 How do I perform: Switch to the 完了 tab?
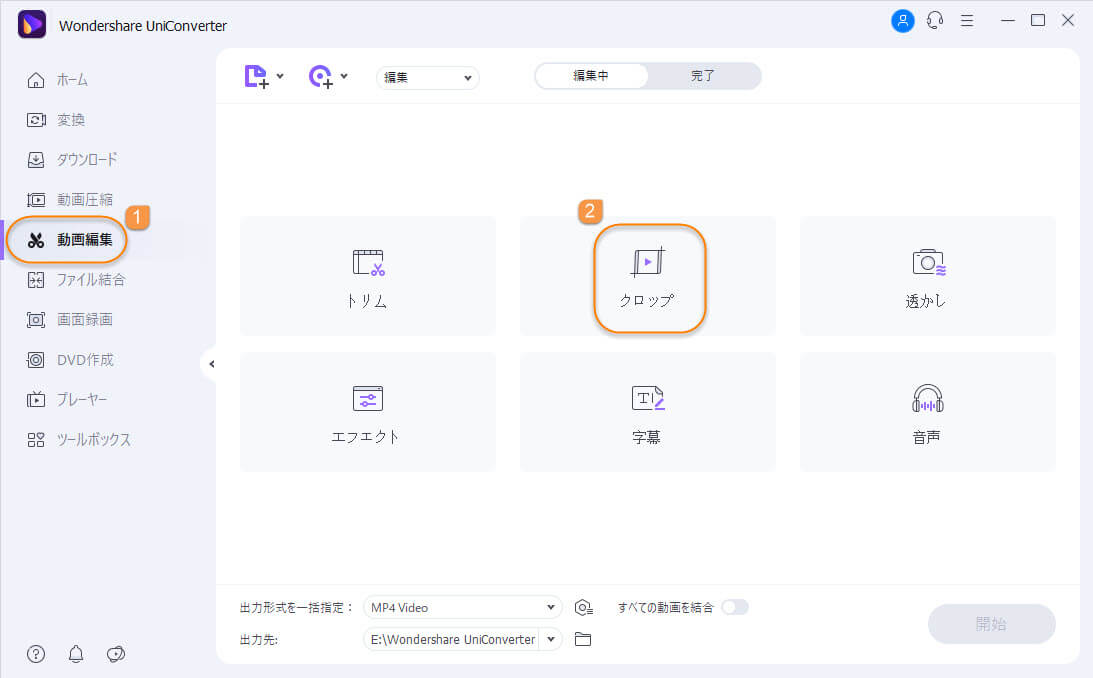click(x=703, y=76)
